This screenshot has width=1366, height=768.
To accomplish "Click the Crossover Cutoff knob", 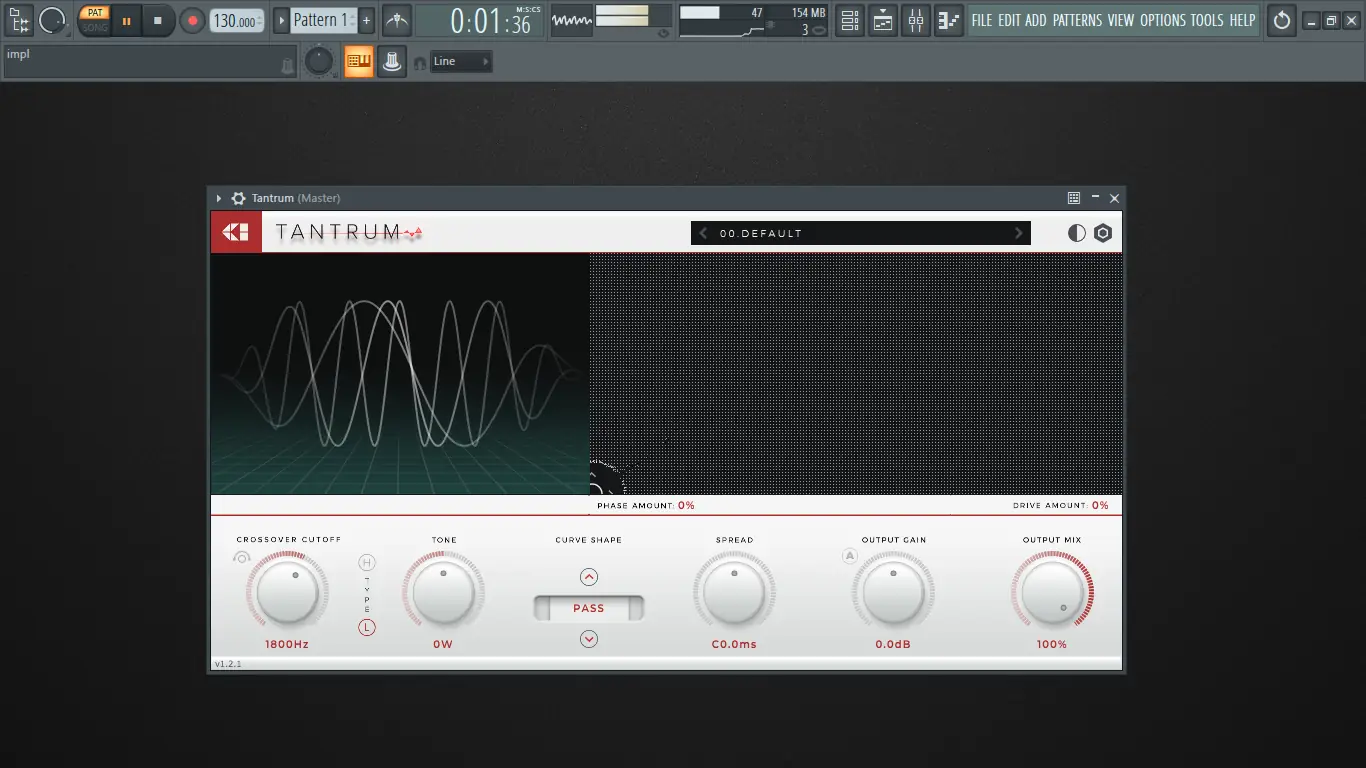I will coord(288,593).
